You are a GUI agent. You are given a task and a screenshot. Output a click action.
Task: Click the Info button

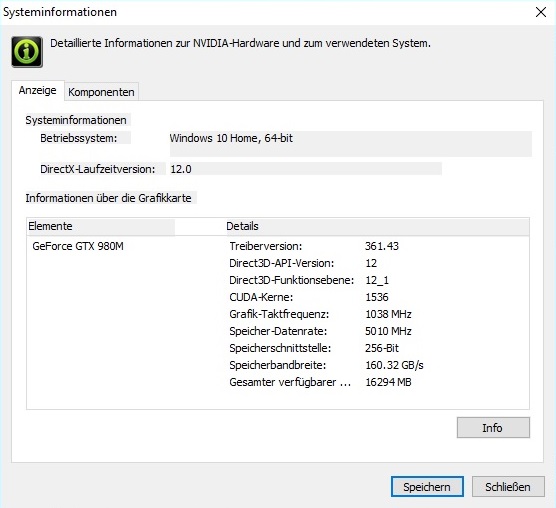pyautogui.click(x=493, y=428)
